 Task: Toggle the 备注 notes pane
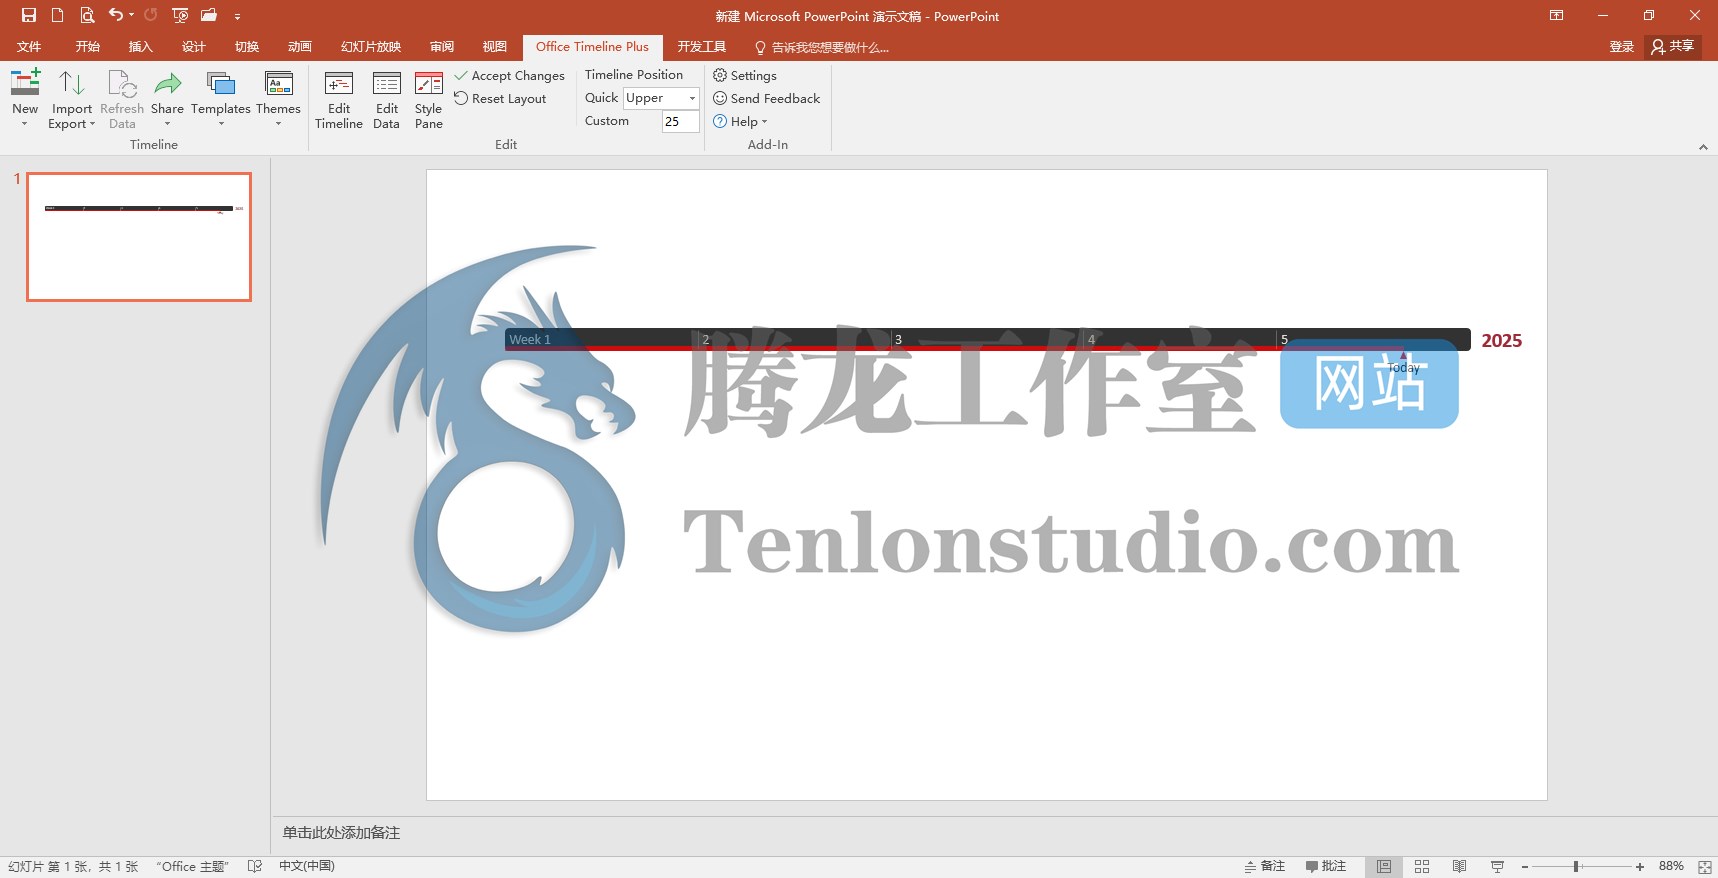[x=1264, y=866]
